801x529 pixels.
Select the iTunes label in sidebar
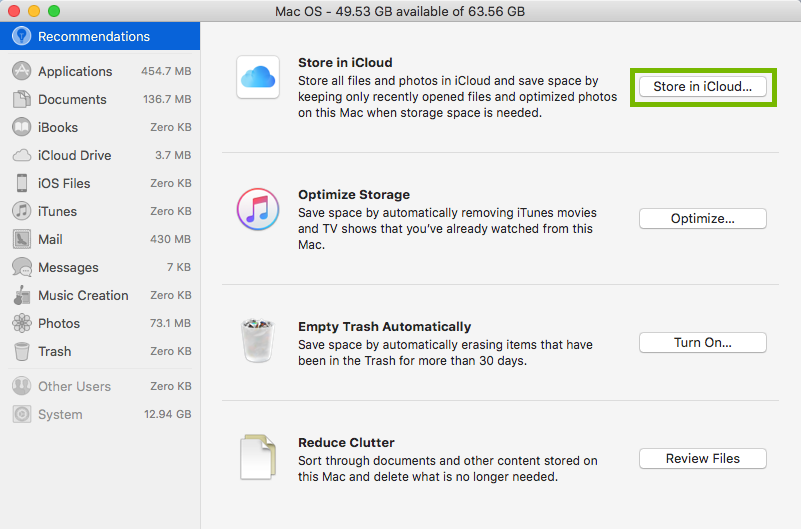[x=57, y=211]
